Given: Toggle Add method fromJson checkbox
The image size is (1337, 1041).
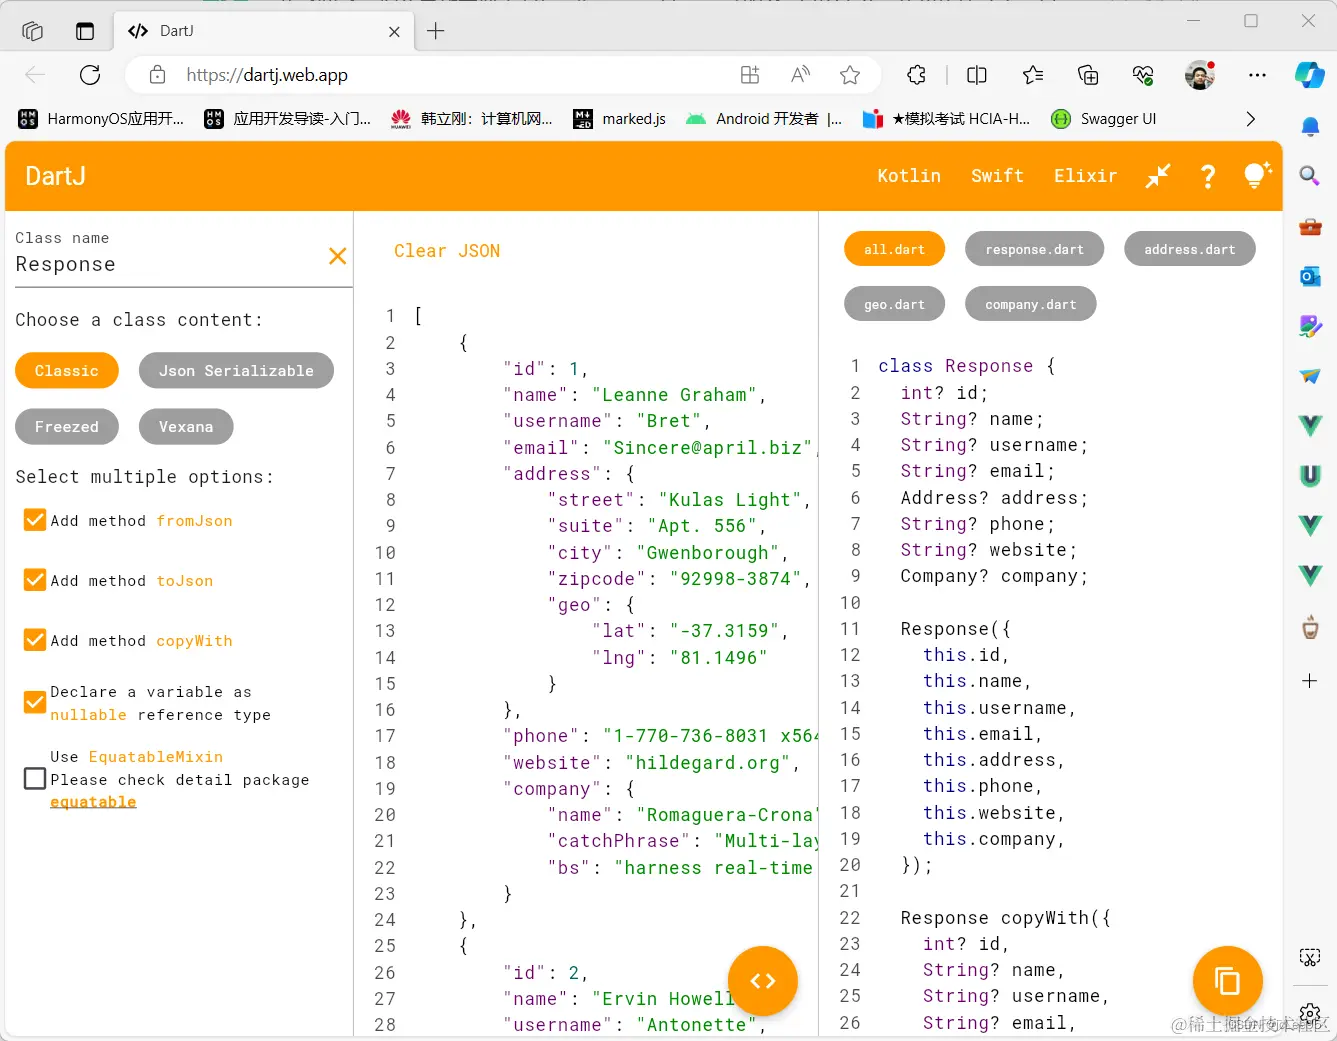Looking at the screenshot, I should [35, 520].
